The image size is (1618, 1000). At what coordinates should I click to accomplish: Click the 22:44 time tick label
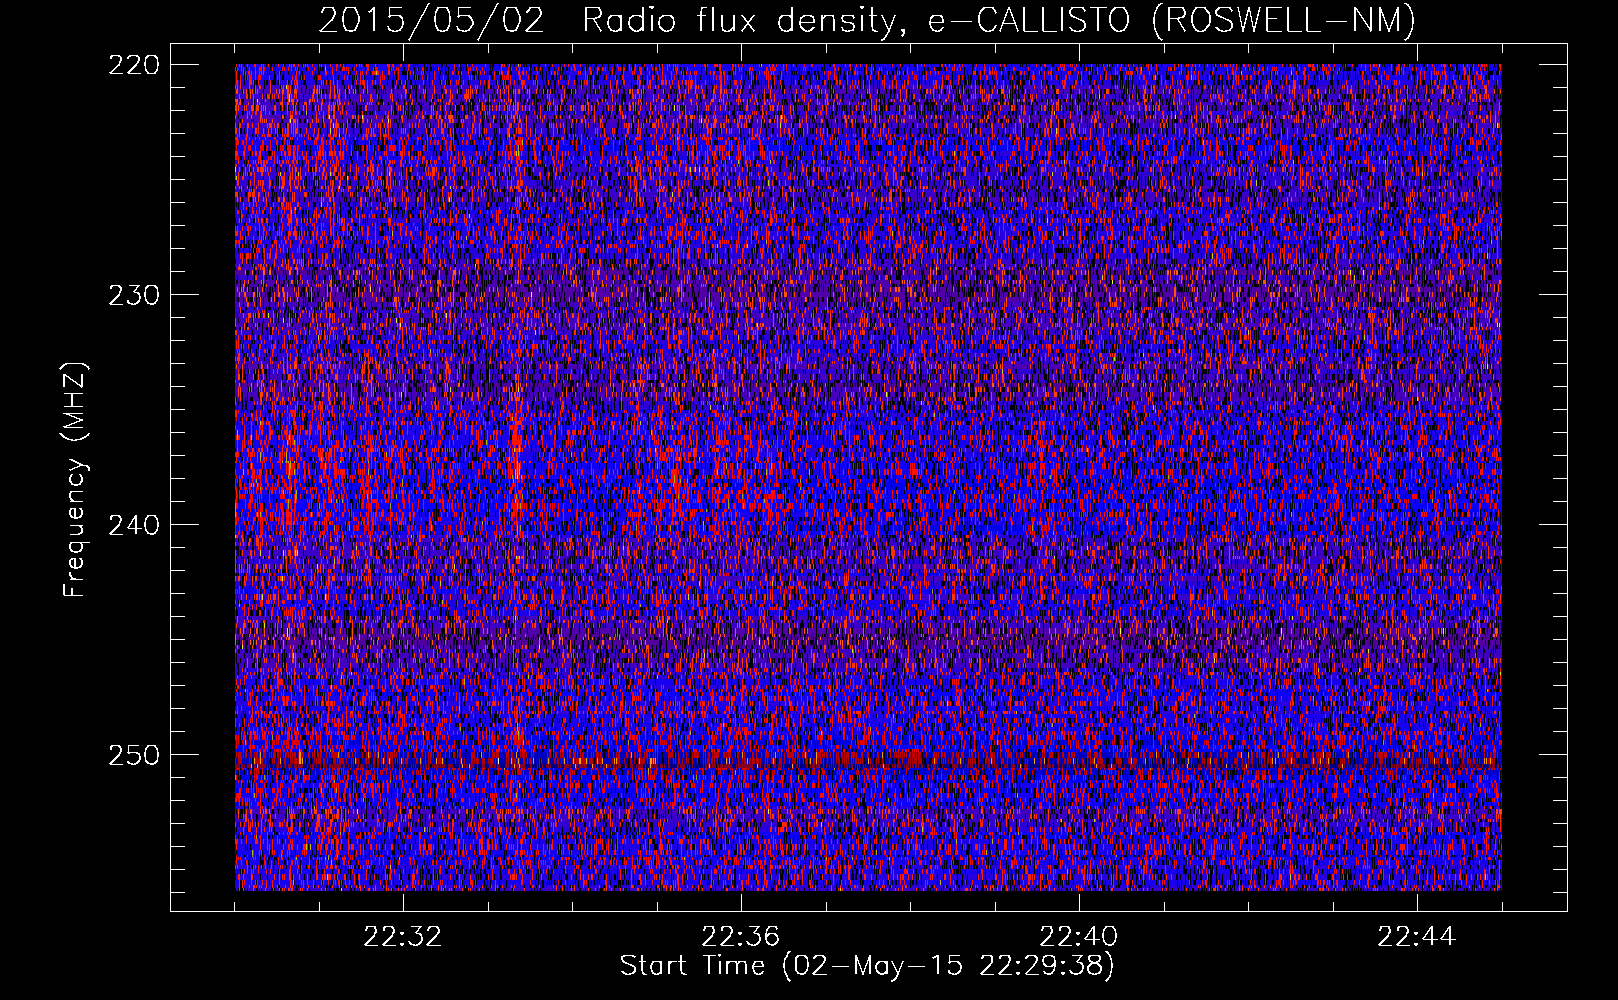(1417, 937)
